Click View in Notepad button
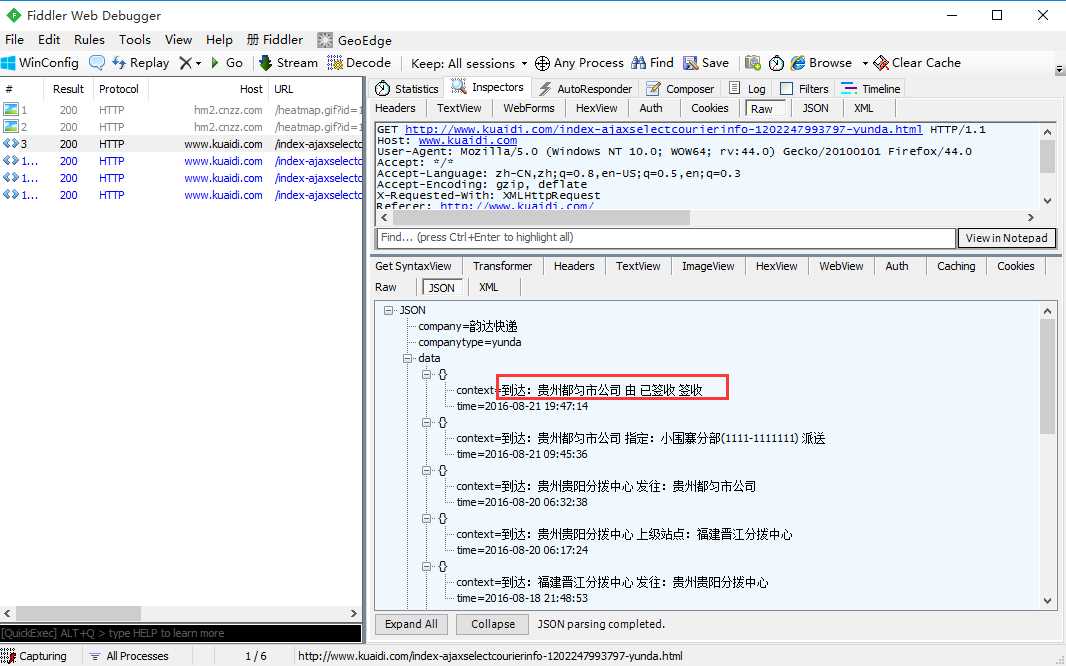The image size is (1066, 666). (x=1006, y=238)
